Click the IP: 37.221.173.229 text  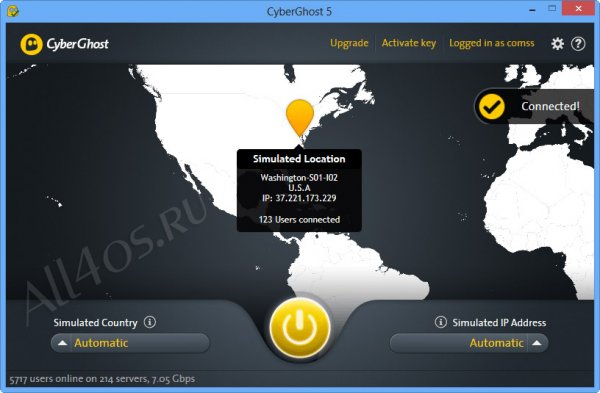click(299, 198)
